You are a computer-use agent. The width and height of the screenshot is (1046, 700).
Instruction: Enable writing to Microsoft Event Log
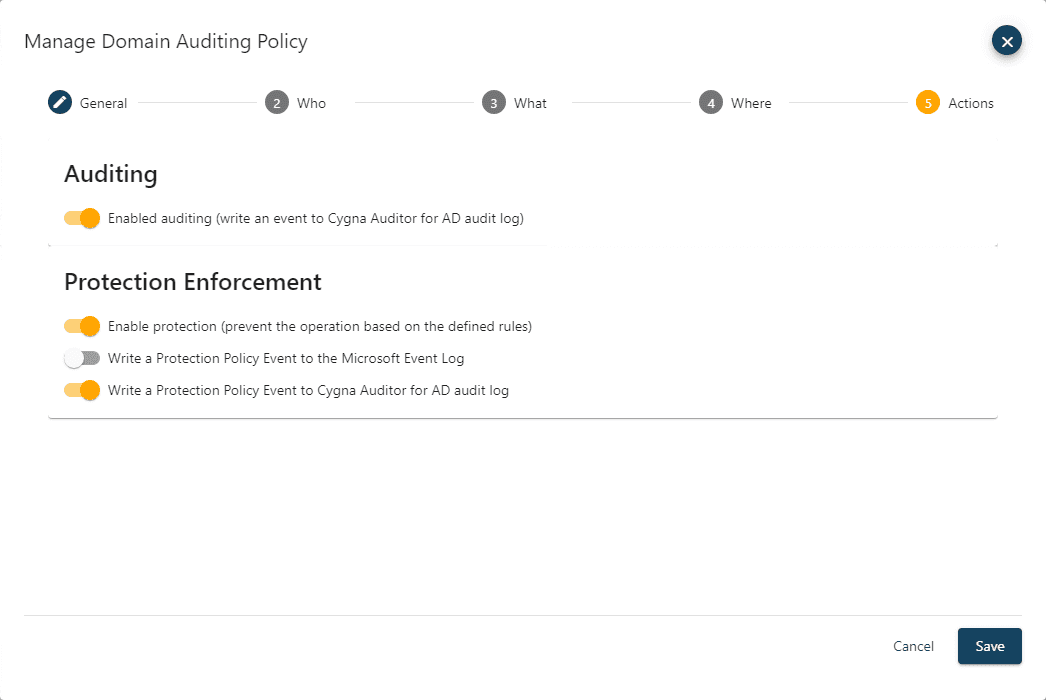(x=82, y=358)
